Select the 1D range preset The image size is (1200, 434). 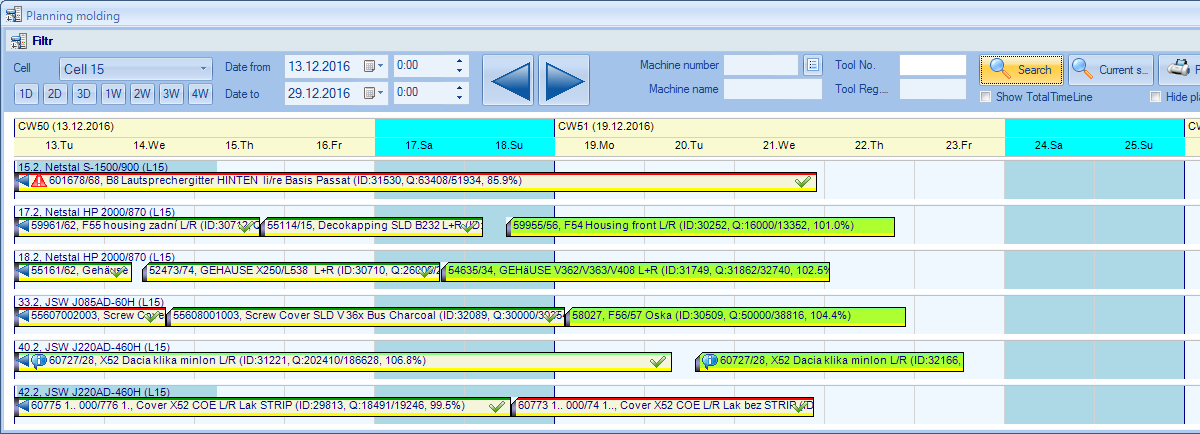point(27,94)
